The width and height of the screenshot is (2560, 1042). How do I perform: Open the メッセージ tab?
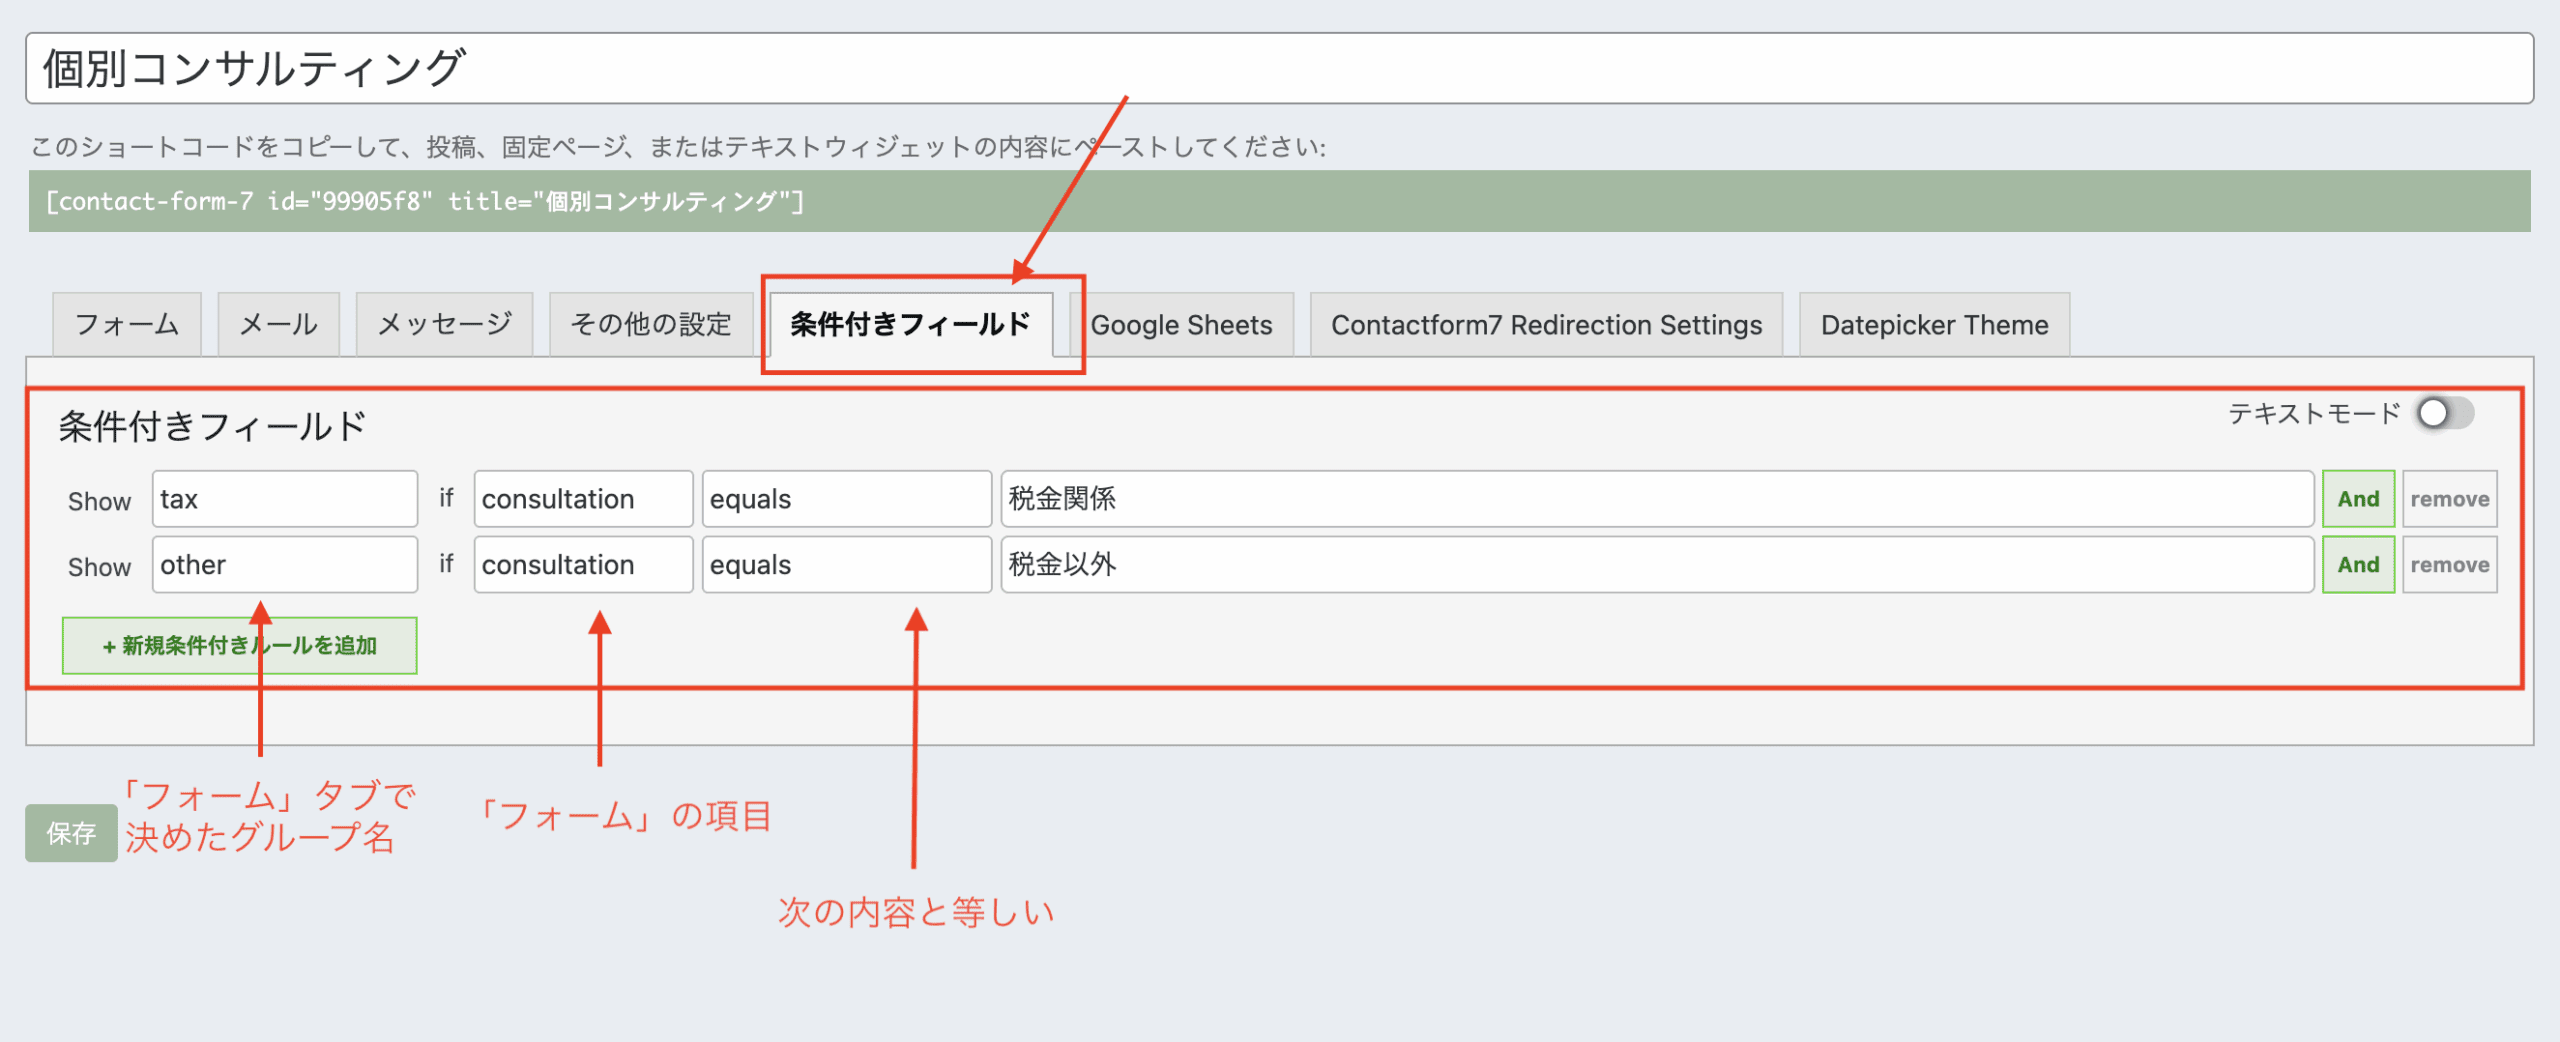coord(444,325)
